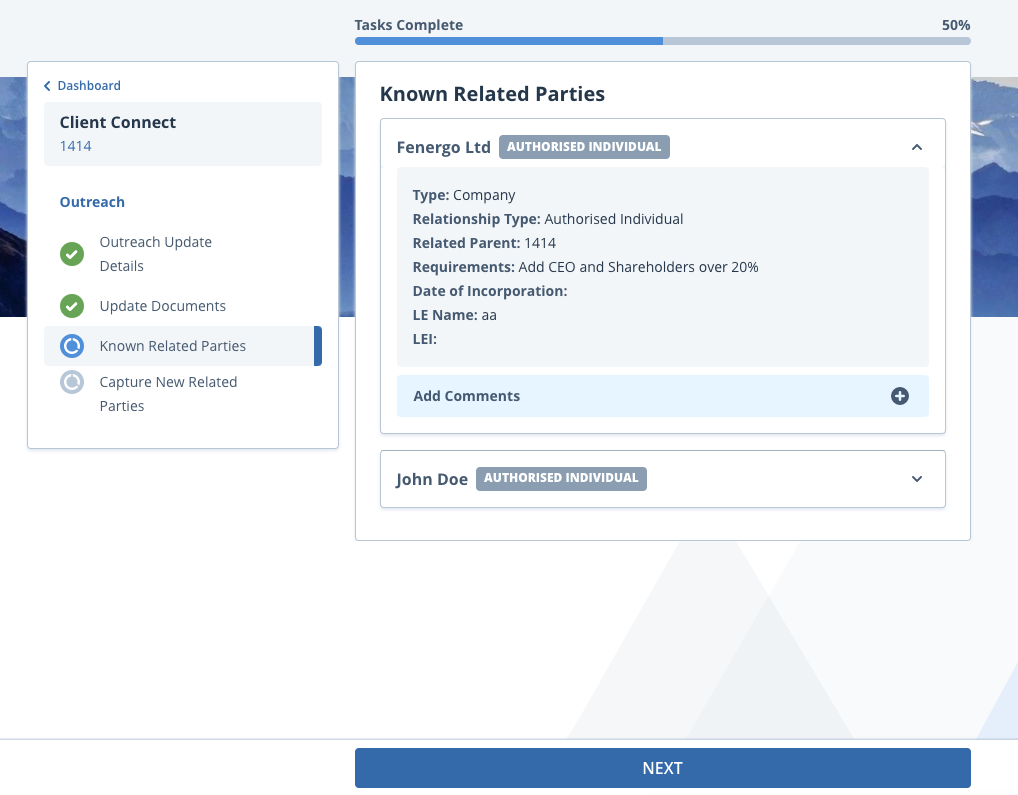Click the Authorised Individual badge beside John Doe
This screenshot has width=1018, height=795.
(561, 478)
